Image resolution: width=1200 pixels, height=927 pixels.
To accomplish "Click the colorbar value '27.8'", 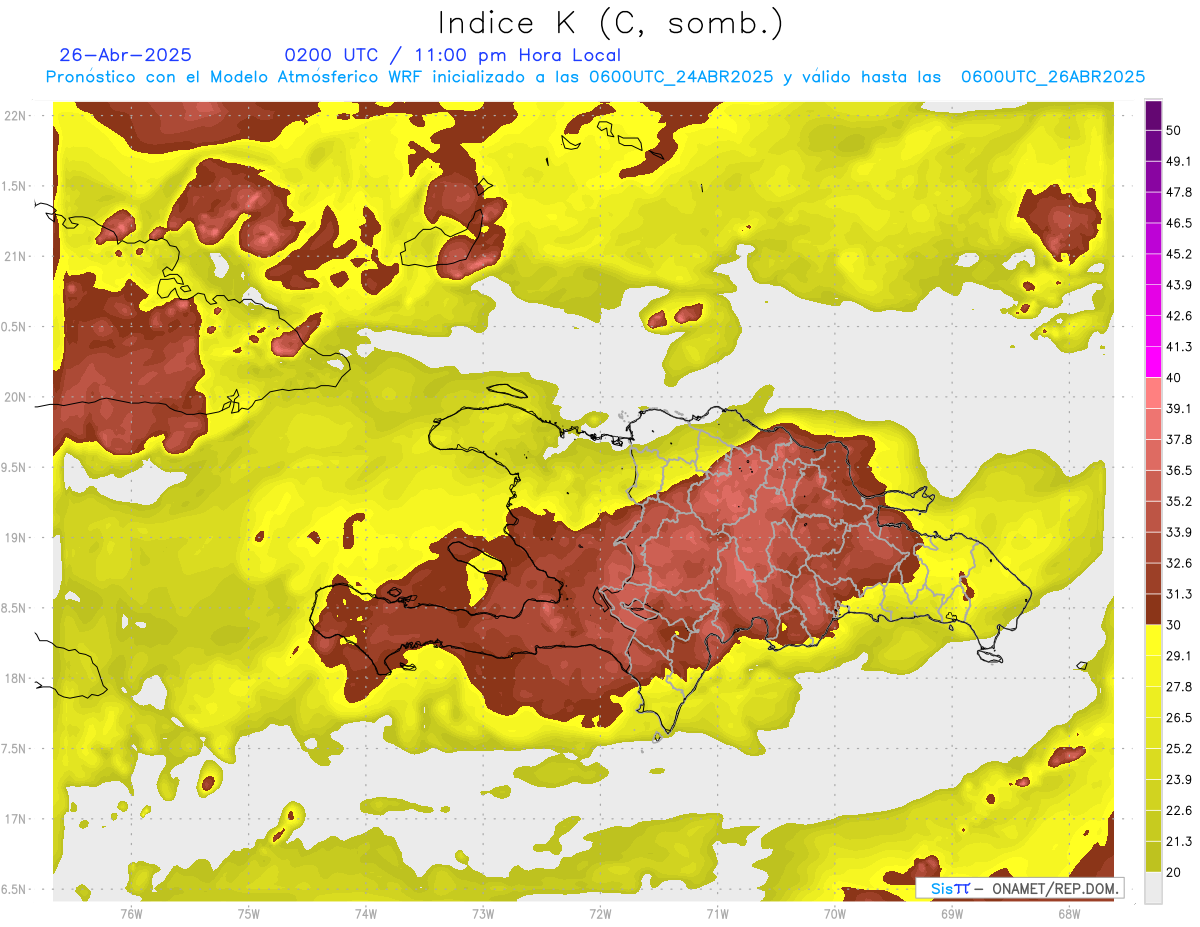I will point(1179,686).
